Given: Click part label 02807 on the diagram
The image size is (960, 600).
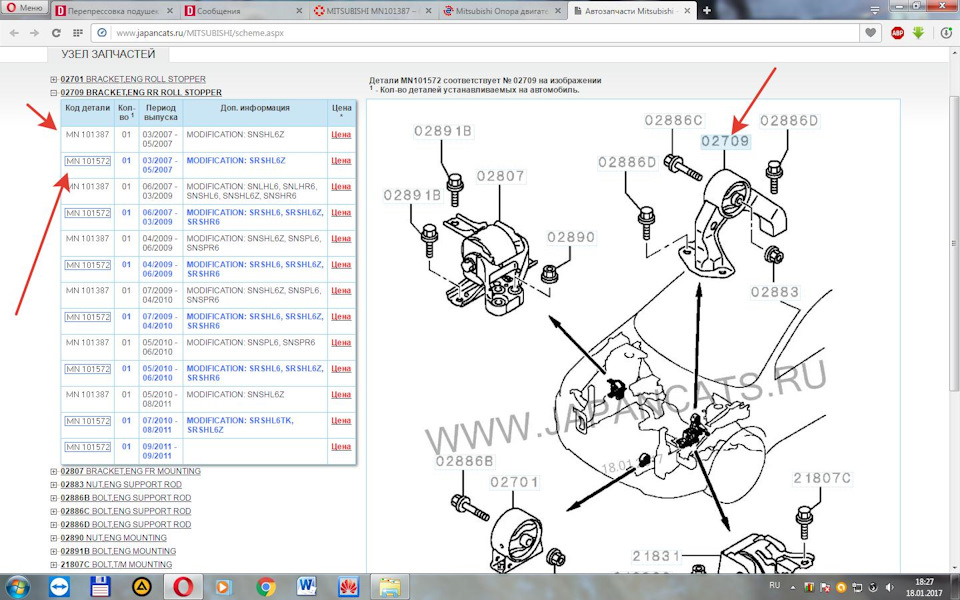Looking at the screenshot, I should 500,176.
